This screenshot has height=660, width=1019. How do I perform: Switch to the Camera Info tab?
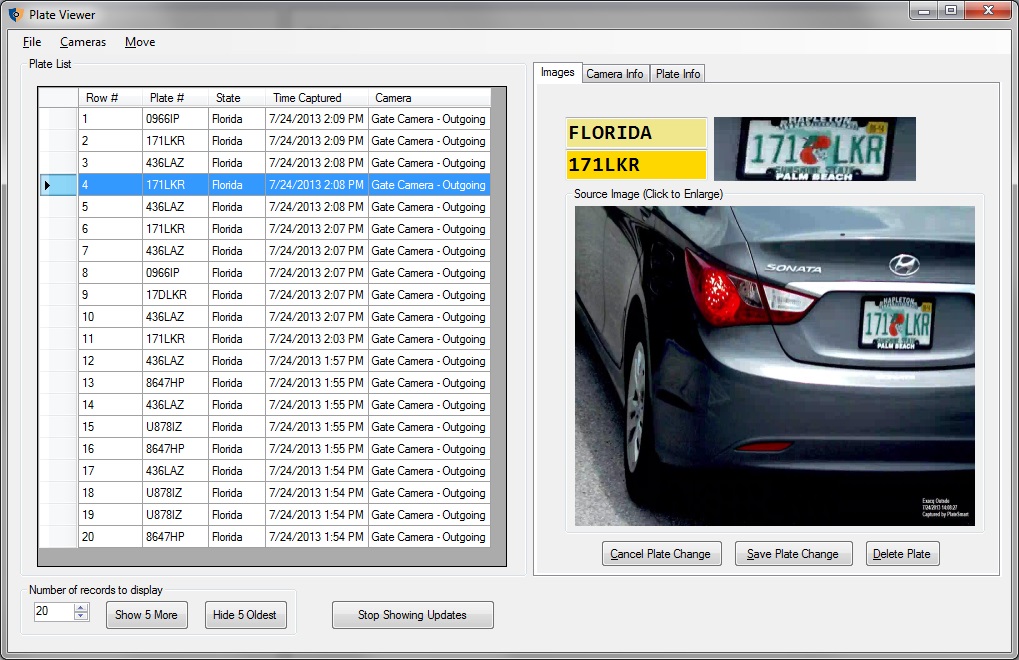(614, 72)
